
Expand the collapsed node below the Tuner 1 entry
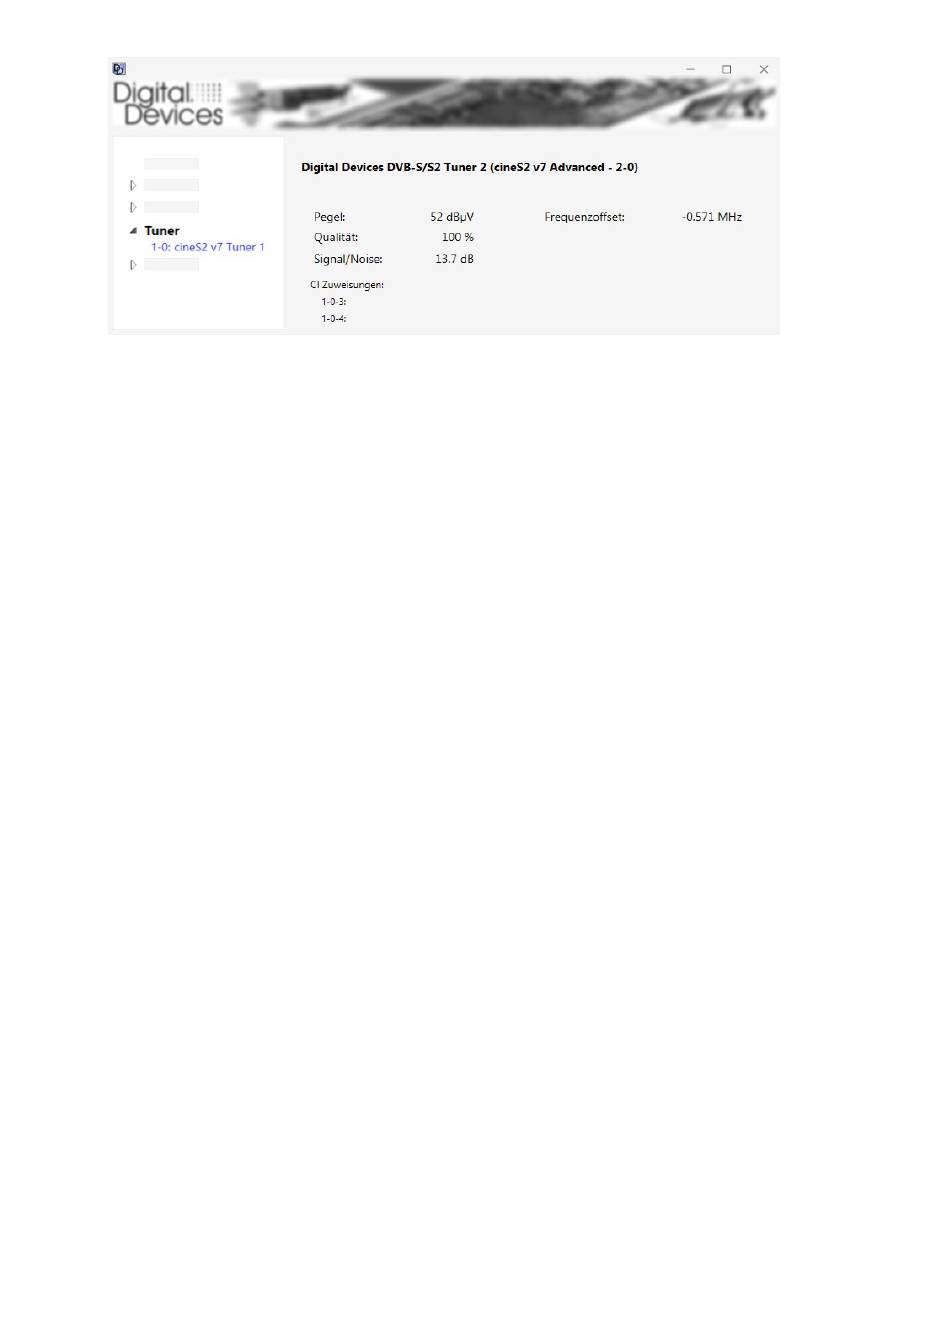tap(133, 265)
